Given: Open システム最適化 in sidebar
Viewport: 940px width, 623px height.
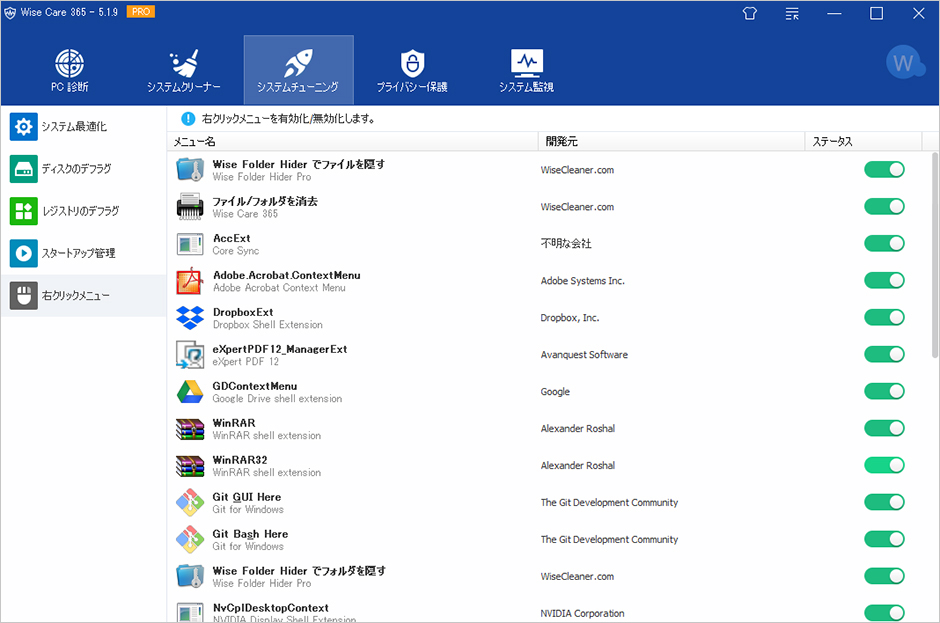Looking at the screenshot, I should click(83, 127).
